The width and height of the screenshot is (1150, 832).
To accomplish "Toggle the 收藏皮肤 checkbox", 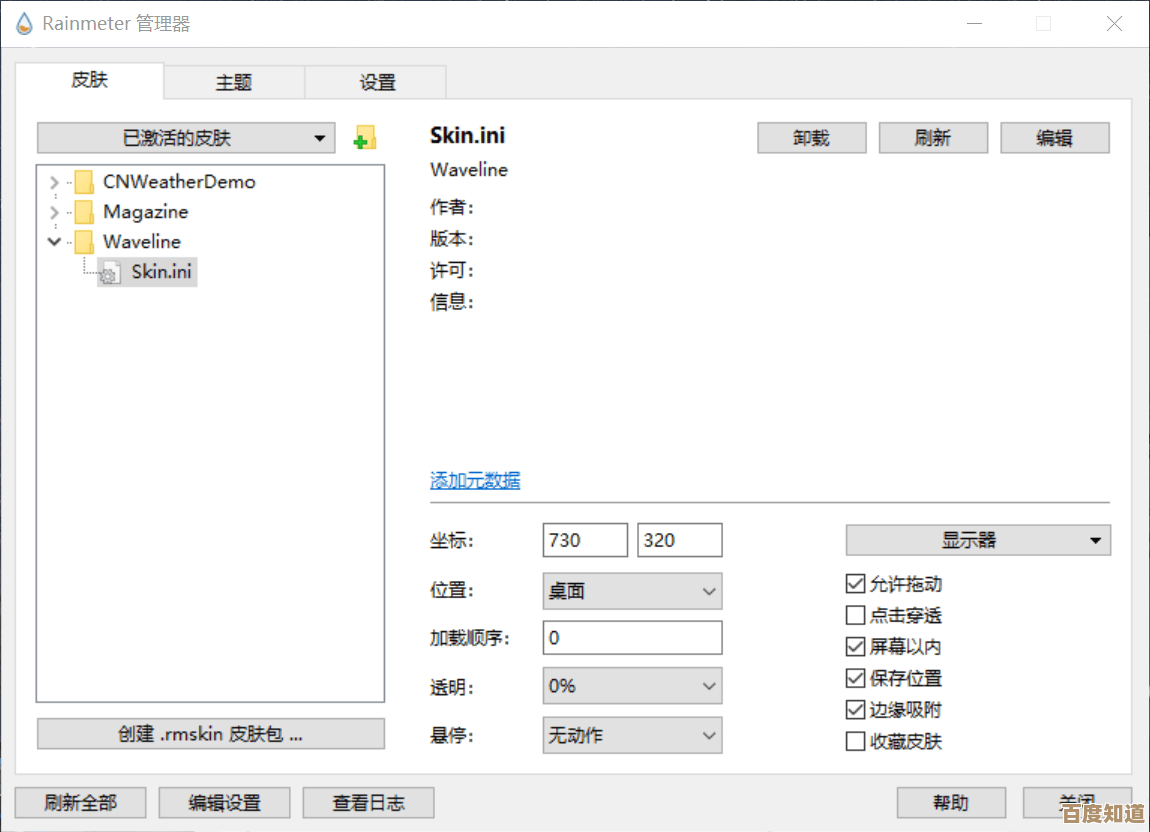I will (855, 741).
